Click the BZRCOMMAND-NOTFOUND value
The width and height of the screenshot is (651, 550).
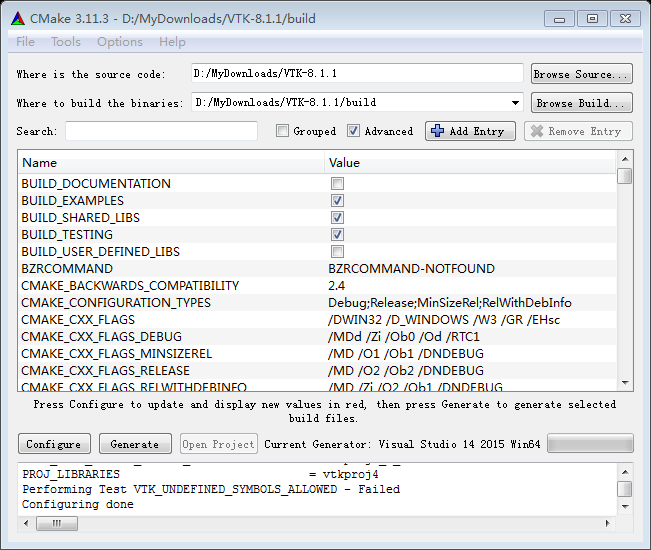(x=411, y=269)
